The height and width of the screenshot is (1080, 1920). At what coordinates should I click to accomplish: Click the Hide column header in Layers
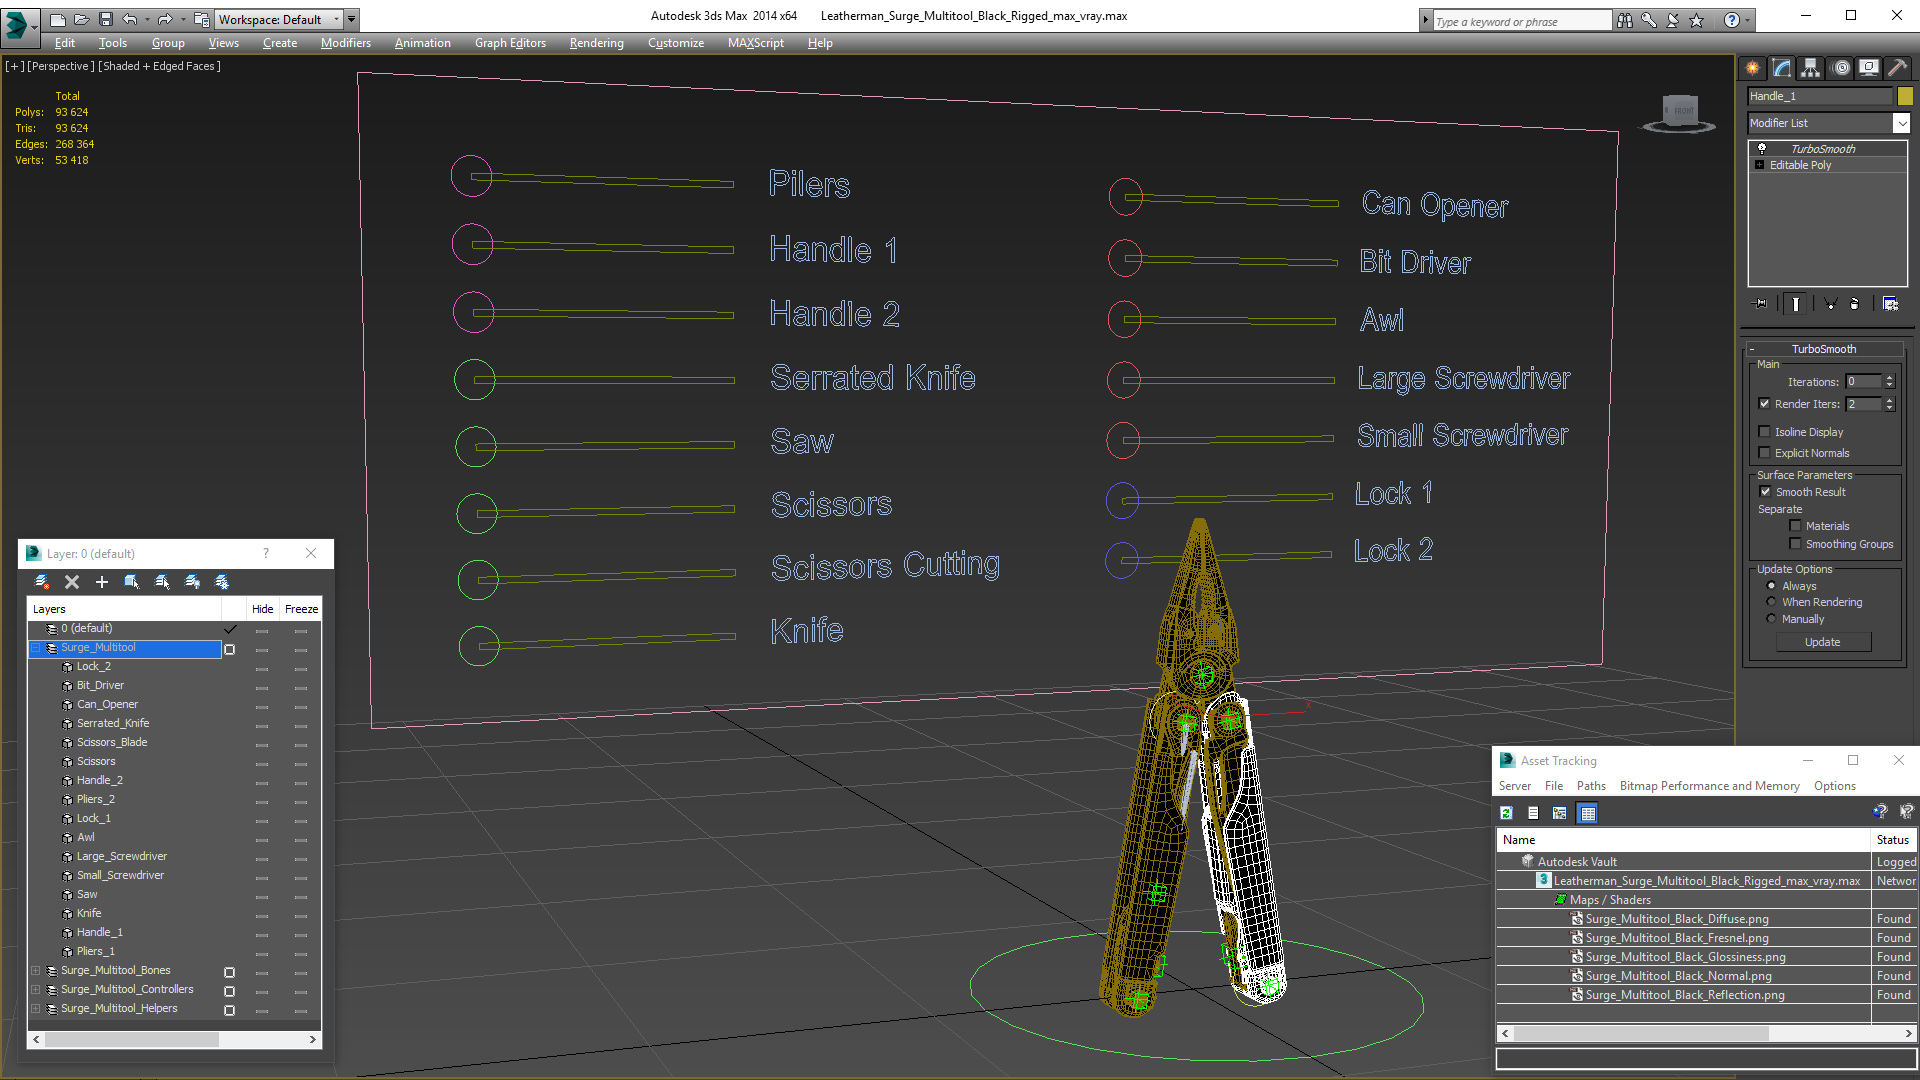click(262, 609)
